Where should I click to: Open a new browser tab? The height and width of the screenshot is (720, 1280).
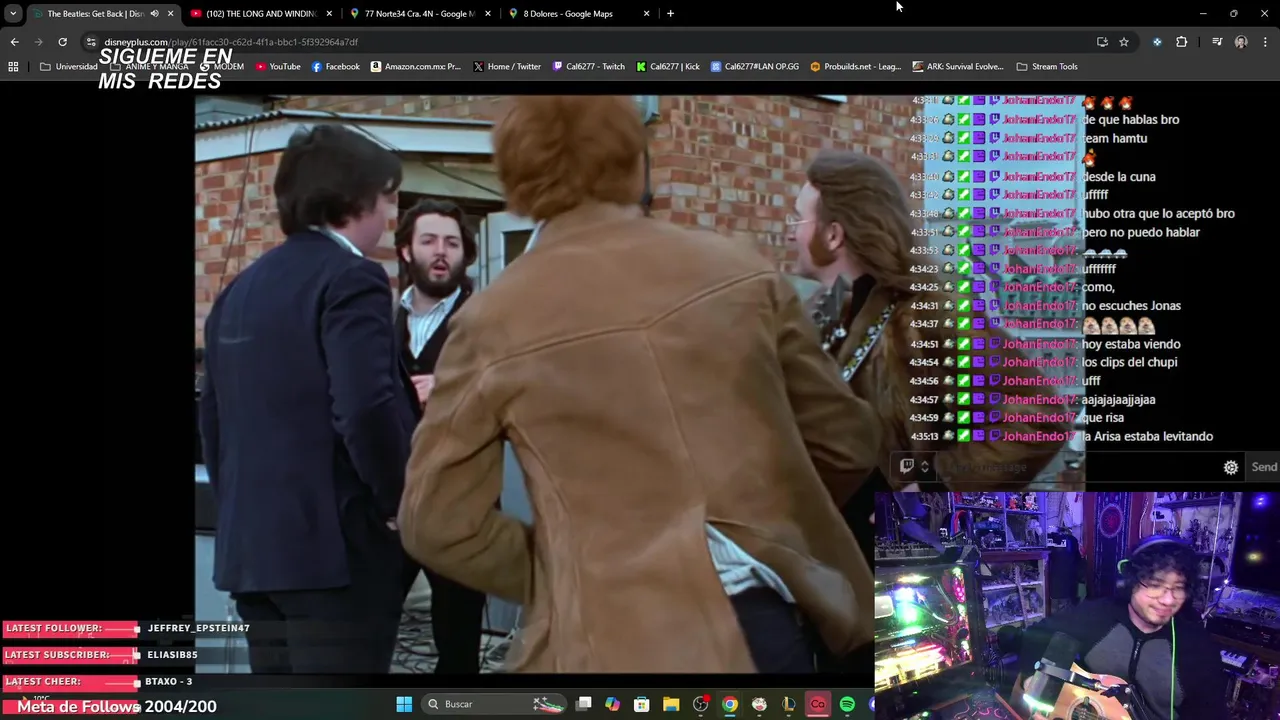(x=670, y=13)
